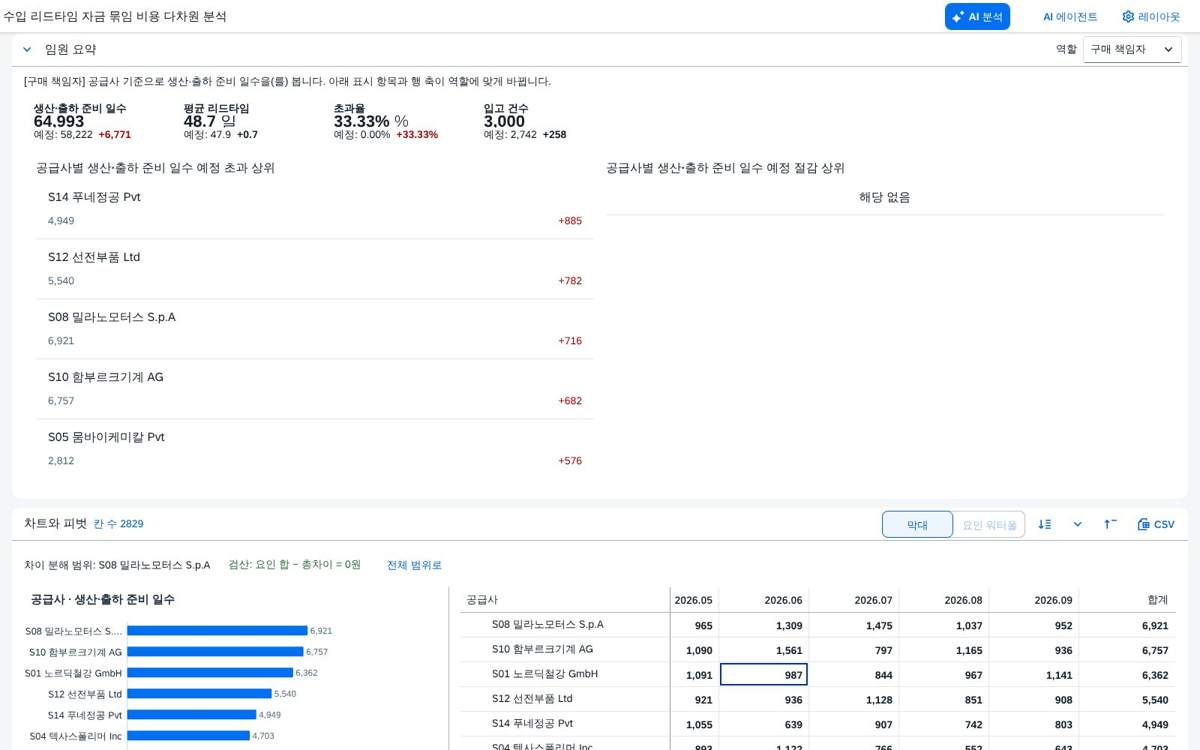This screenshot has width=1200, height=750.
Task: Click the S14 푸네정공 Pvt total cell 4,949
Action: tap(1127, 724)
